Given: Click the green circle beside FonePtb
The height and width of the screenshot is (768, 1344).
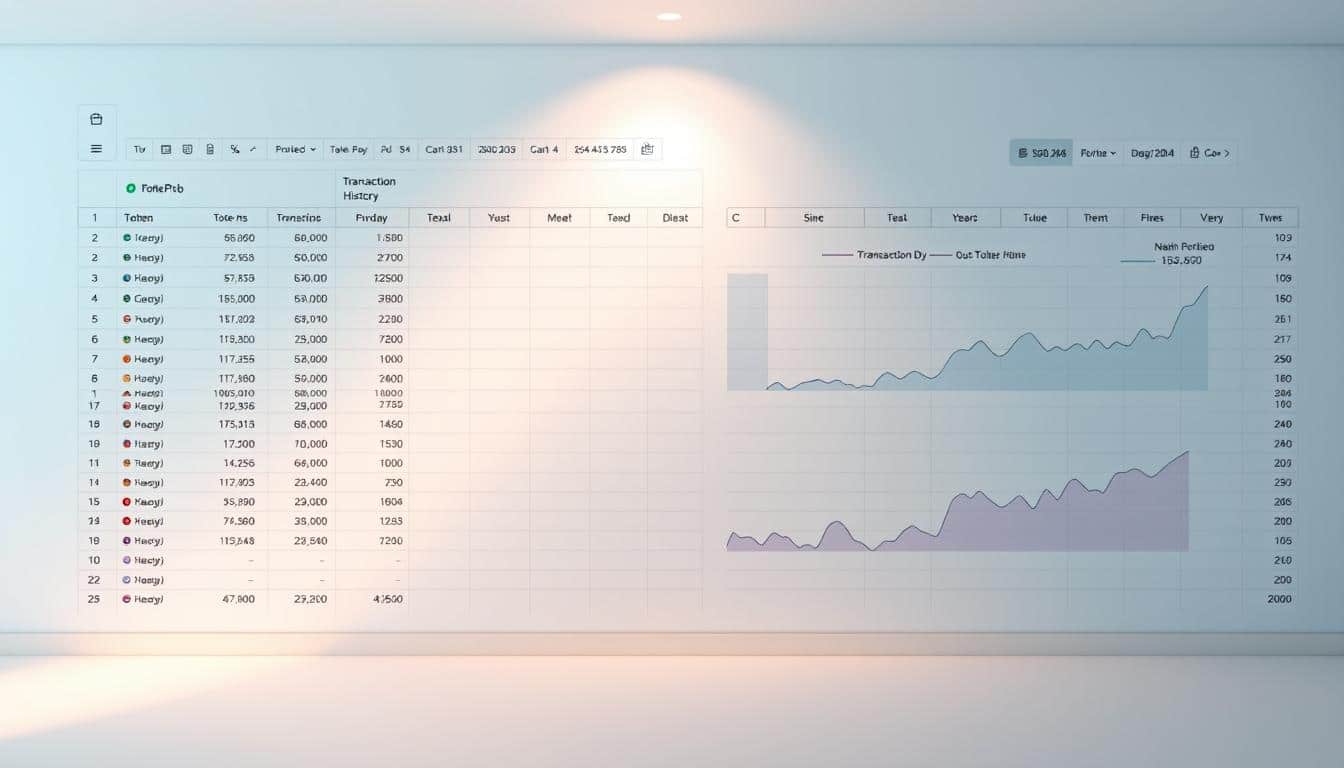Looking at the screenshot, I should pyautogui.click(x=131, y=188).
